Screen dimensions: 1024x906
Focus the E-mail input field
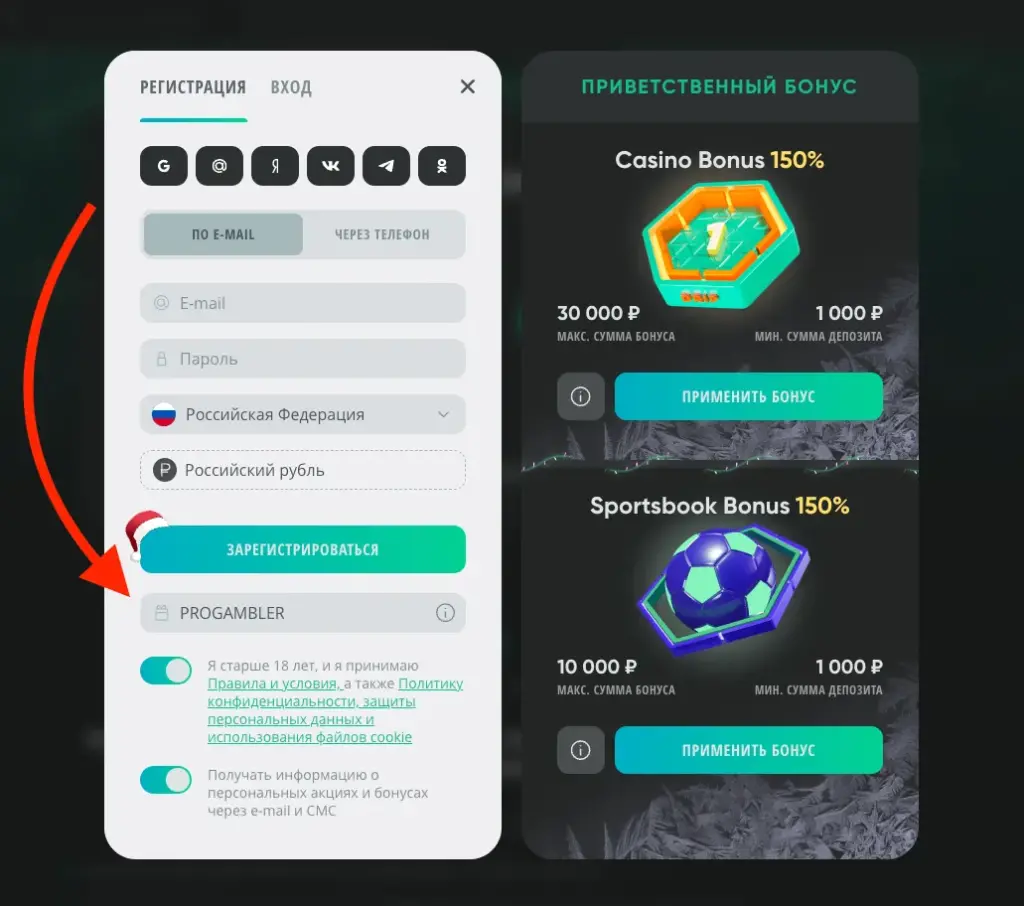(x=302, y=303)
